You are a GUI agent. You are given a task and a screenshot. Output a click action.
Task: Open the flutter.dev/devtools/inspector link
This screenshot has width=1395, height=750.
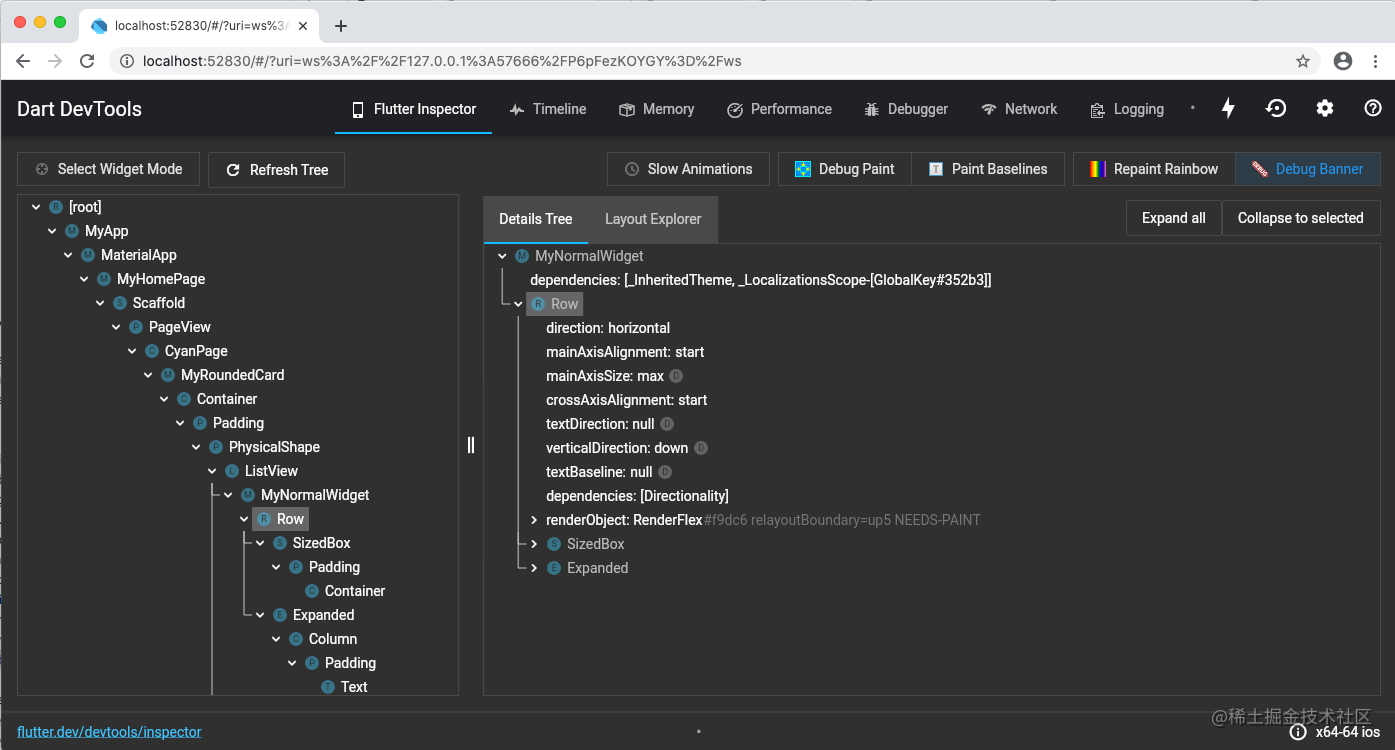(x=109, y=731)
